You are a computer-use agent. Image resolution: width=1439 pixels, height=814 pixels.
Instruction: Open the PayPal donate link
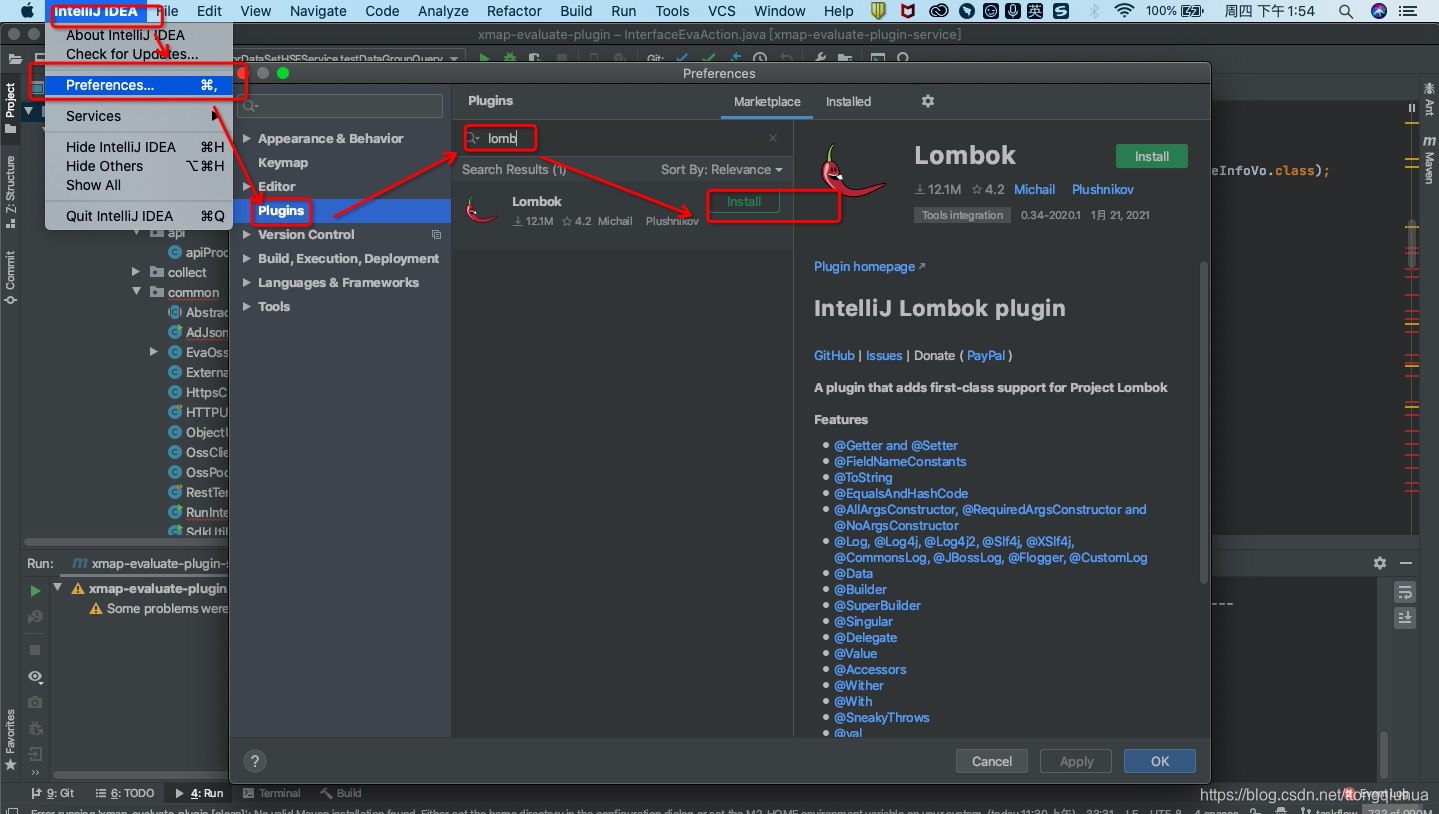click(986, 355)
